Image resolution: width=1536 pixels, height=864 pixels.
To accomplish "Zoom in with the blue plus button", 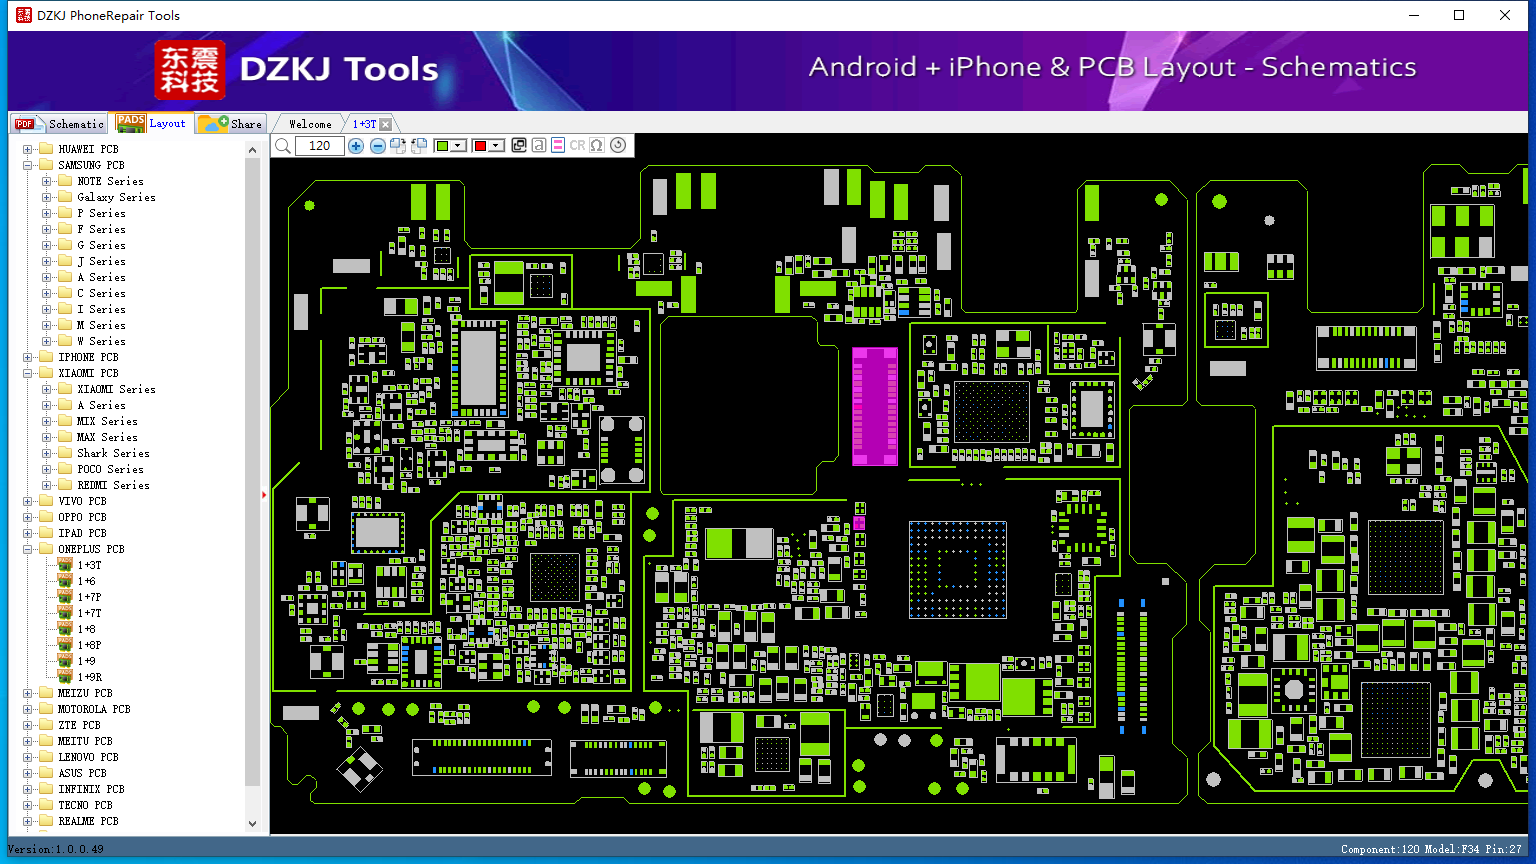I will [356, 146].
